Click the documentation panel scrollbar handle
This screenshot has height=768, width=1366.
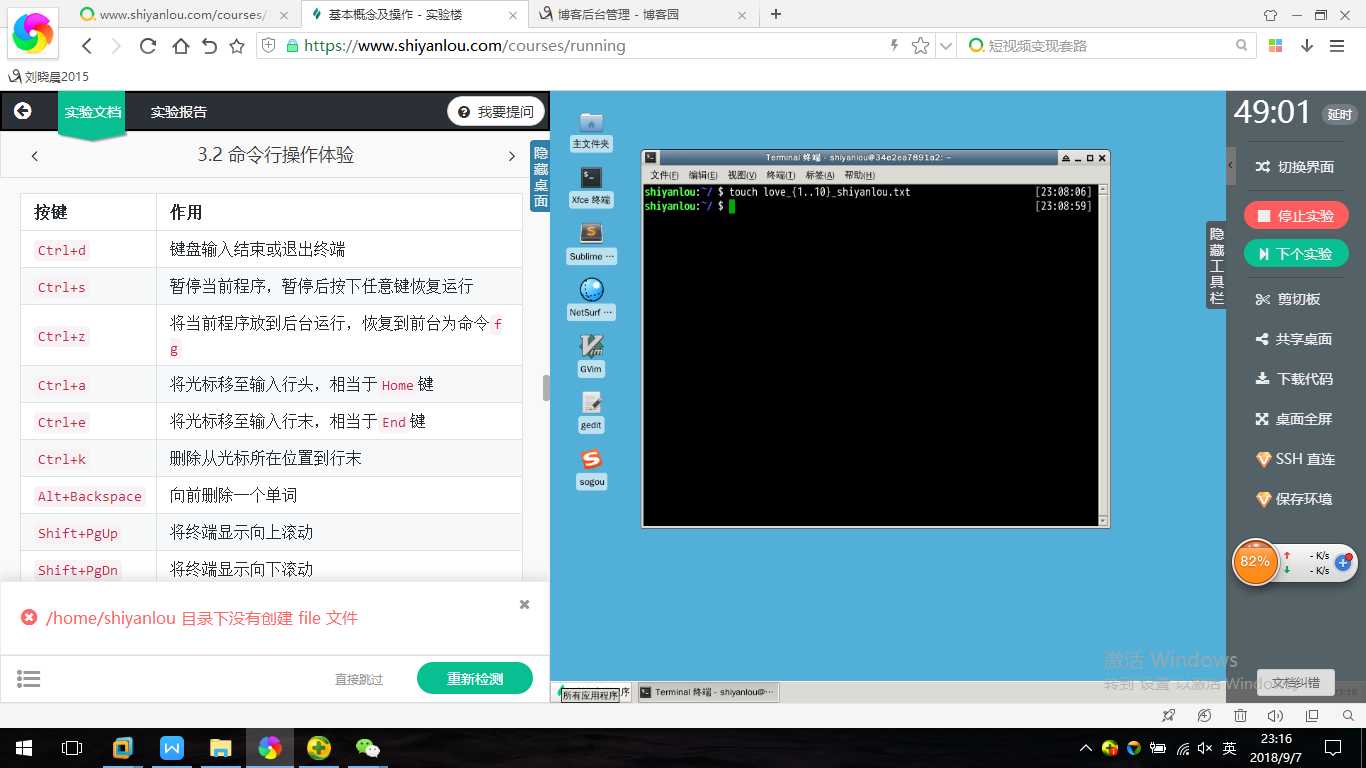546,387
